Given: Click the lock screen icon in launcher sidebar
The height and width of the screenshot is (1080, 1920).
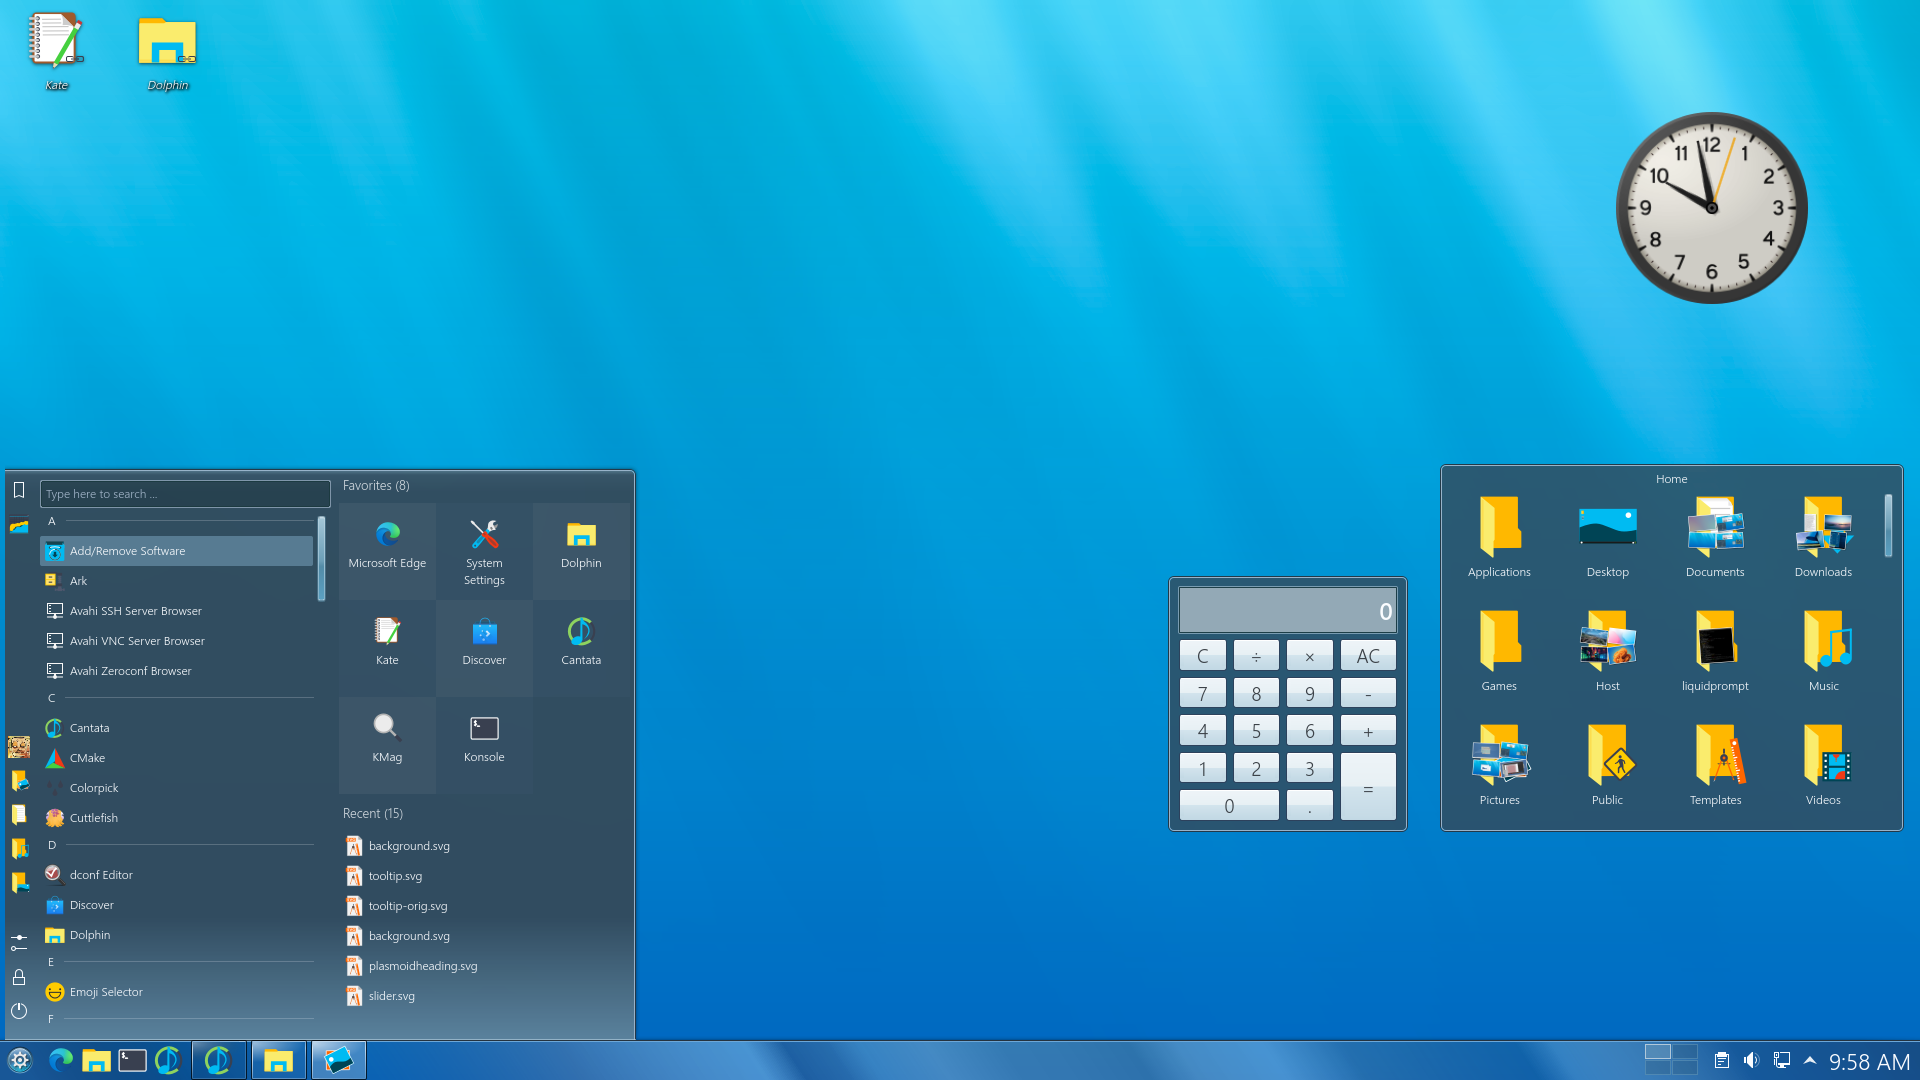Looking at the screenshot, I should (x=19, y=977).
